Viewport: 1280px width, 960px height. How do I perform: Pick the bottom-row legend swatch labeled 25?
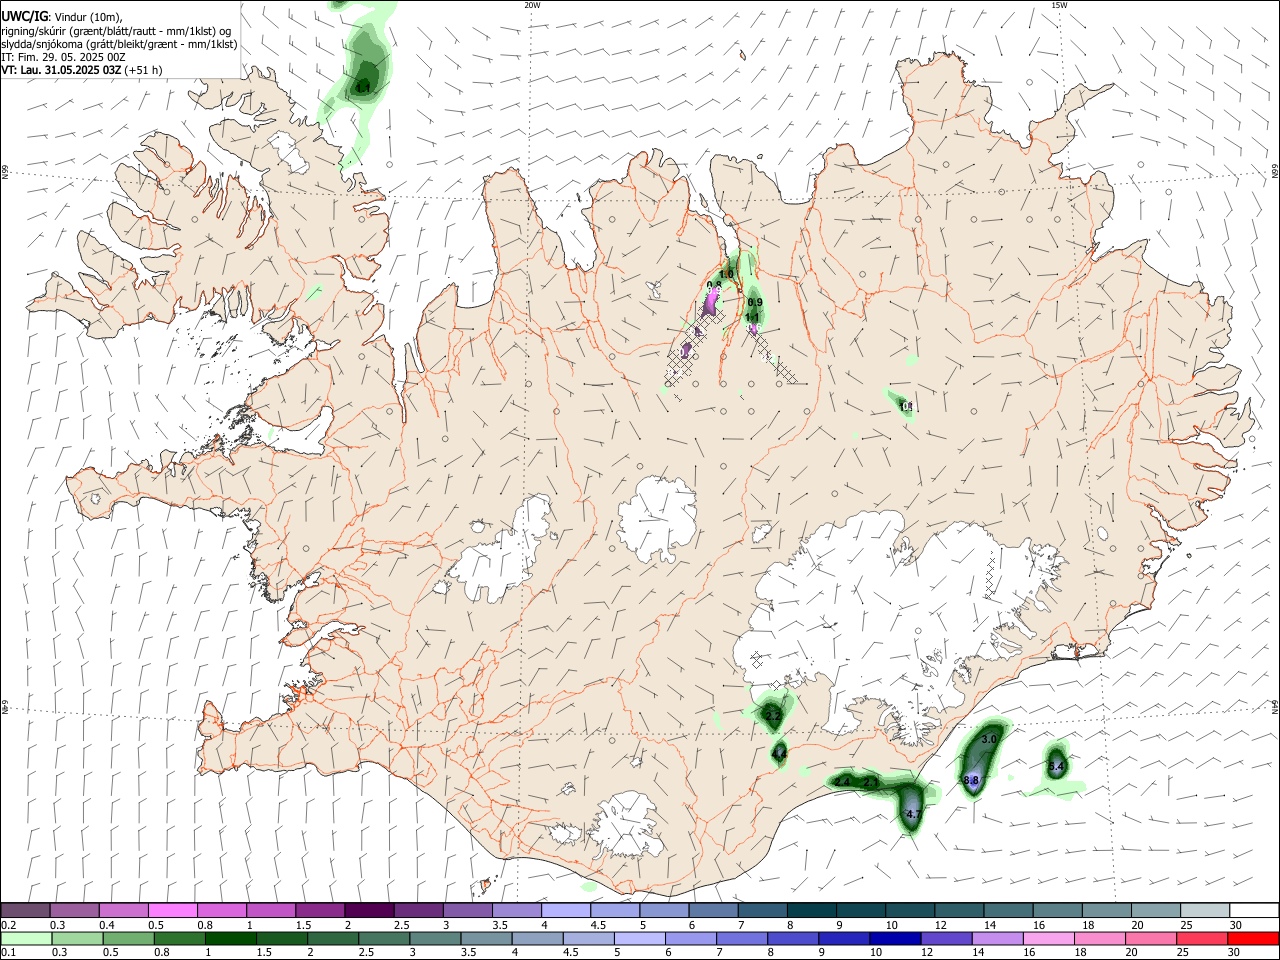point(1201,939)
